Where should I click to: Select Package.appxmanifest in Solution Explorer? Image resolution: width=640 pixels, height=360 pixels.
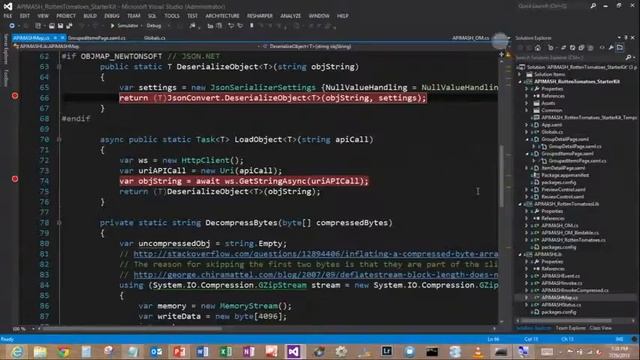pos(565,175)
